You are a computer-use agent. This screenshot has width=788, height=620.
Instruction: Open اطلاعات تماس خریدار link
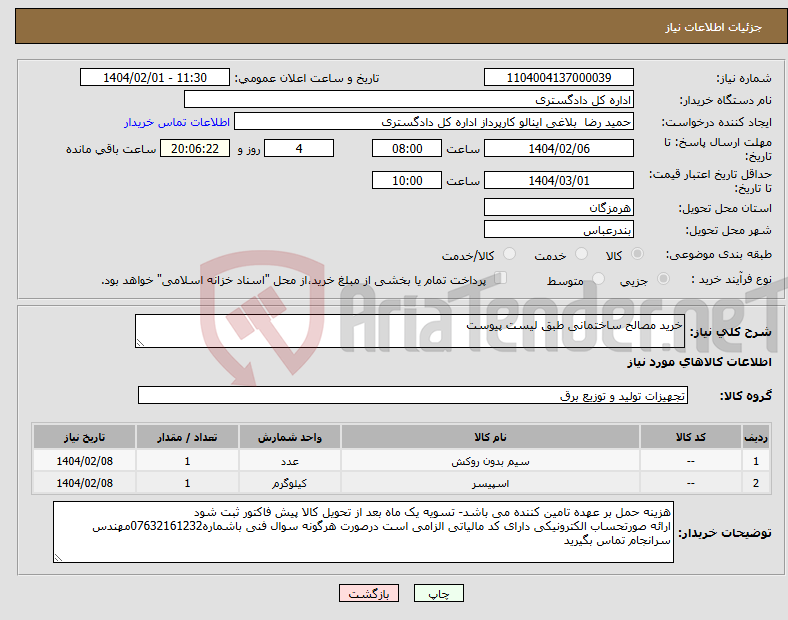[x=177, y=122]
